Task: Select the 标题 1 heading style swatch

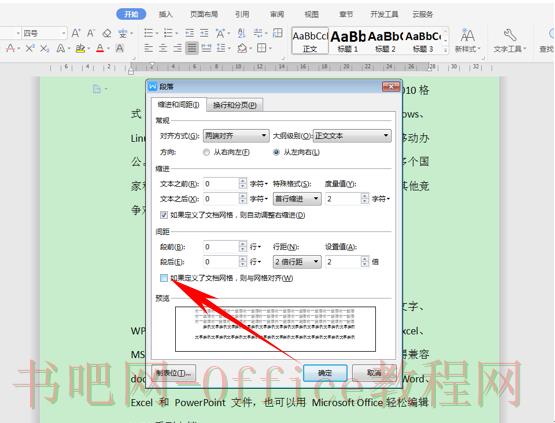Action: (348, 41)
